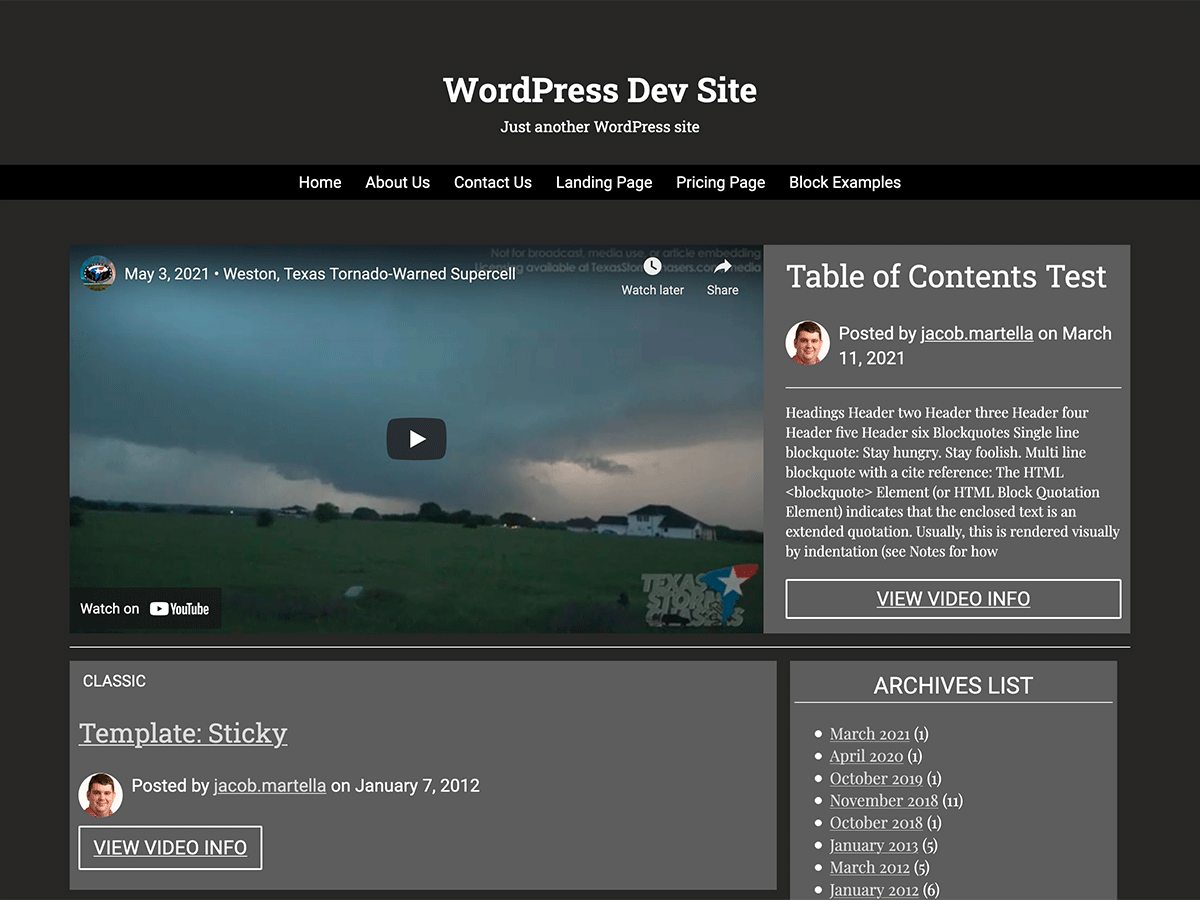
Task: Open the Contact Us page
Action: pyautogui.click(x=492, y=182)
